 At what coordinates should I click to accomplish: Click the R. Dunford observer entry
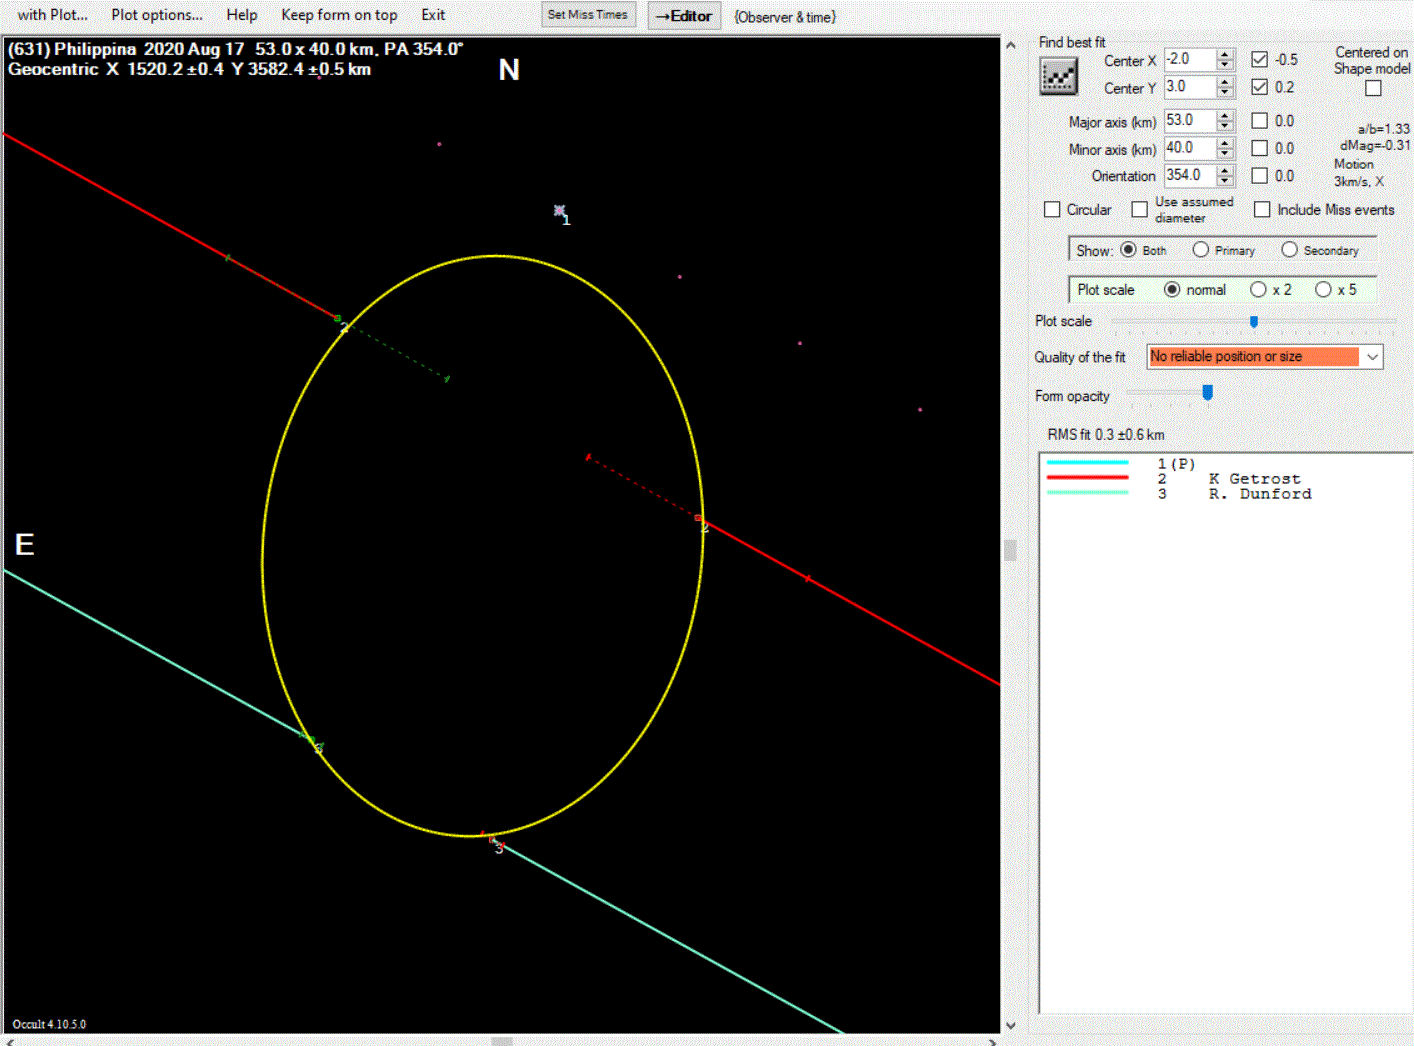tap(1259, 494)
